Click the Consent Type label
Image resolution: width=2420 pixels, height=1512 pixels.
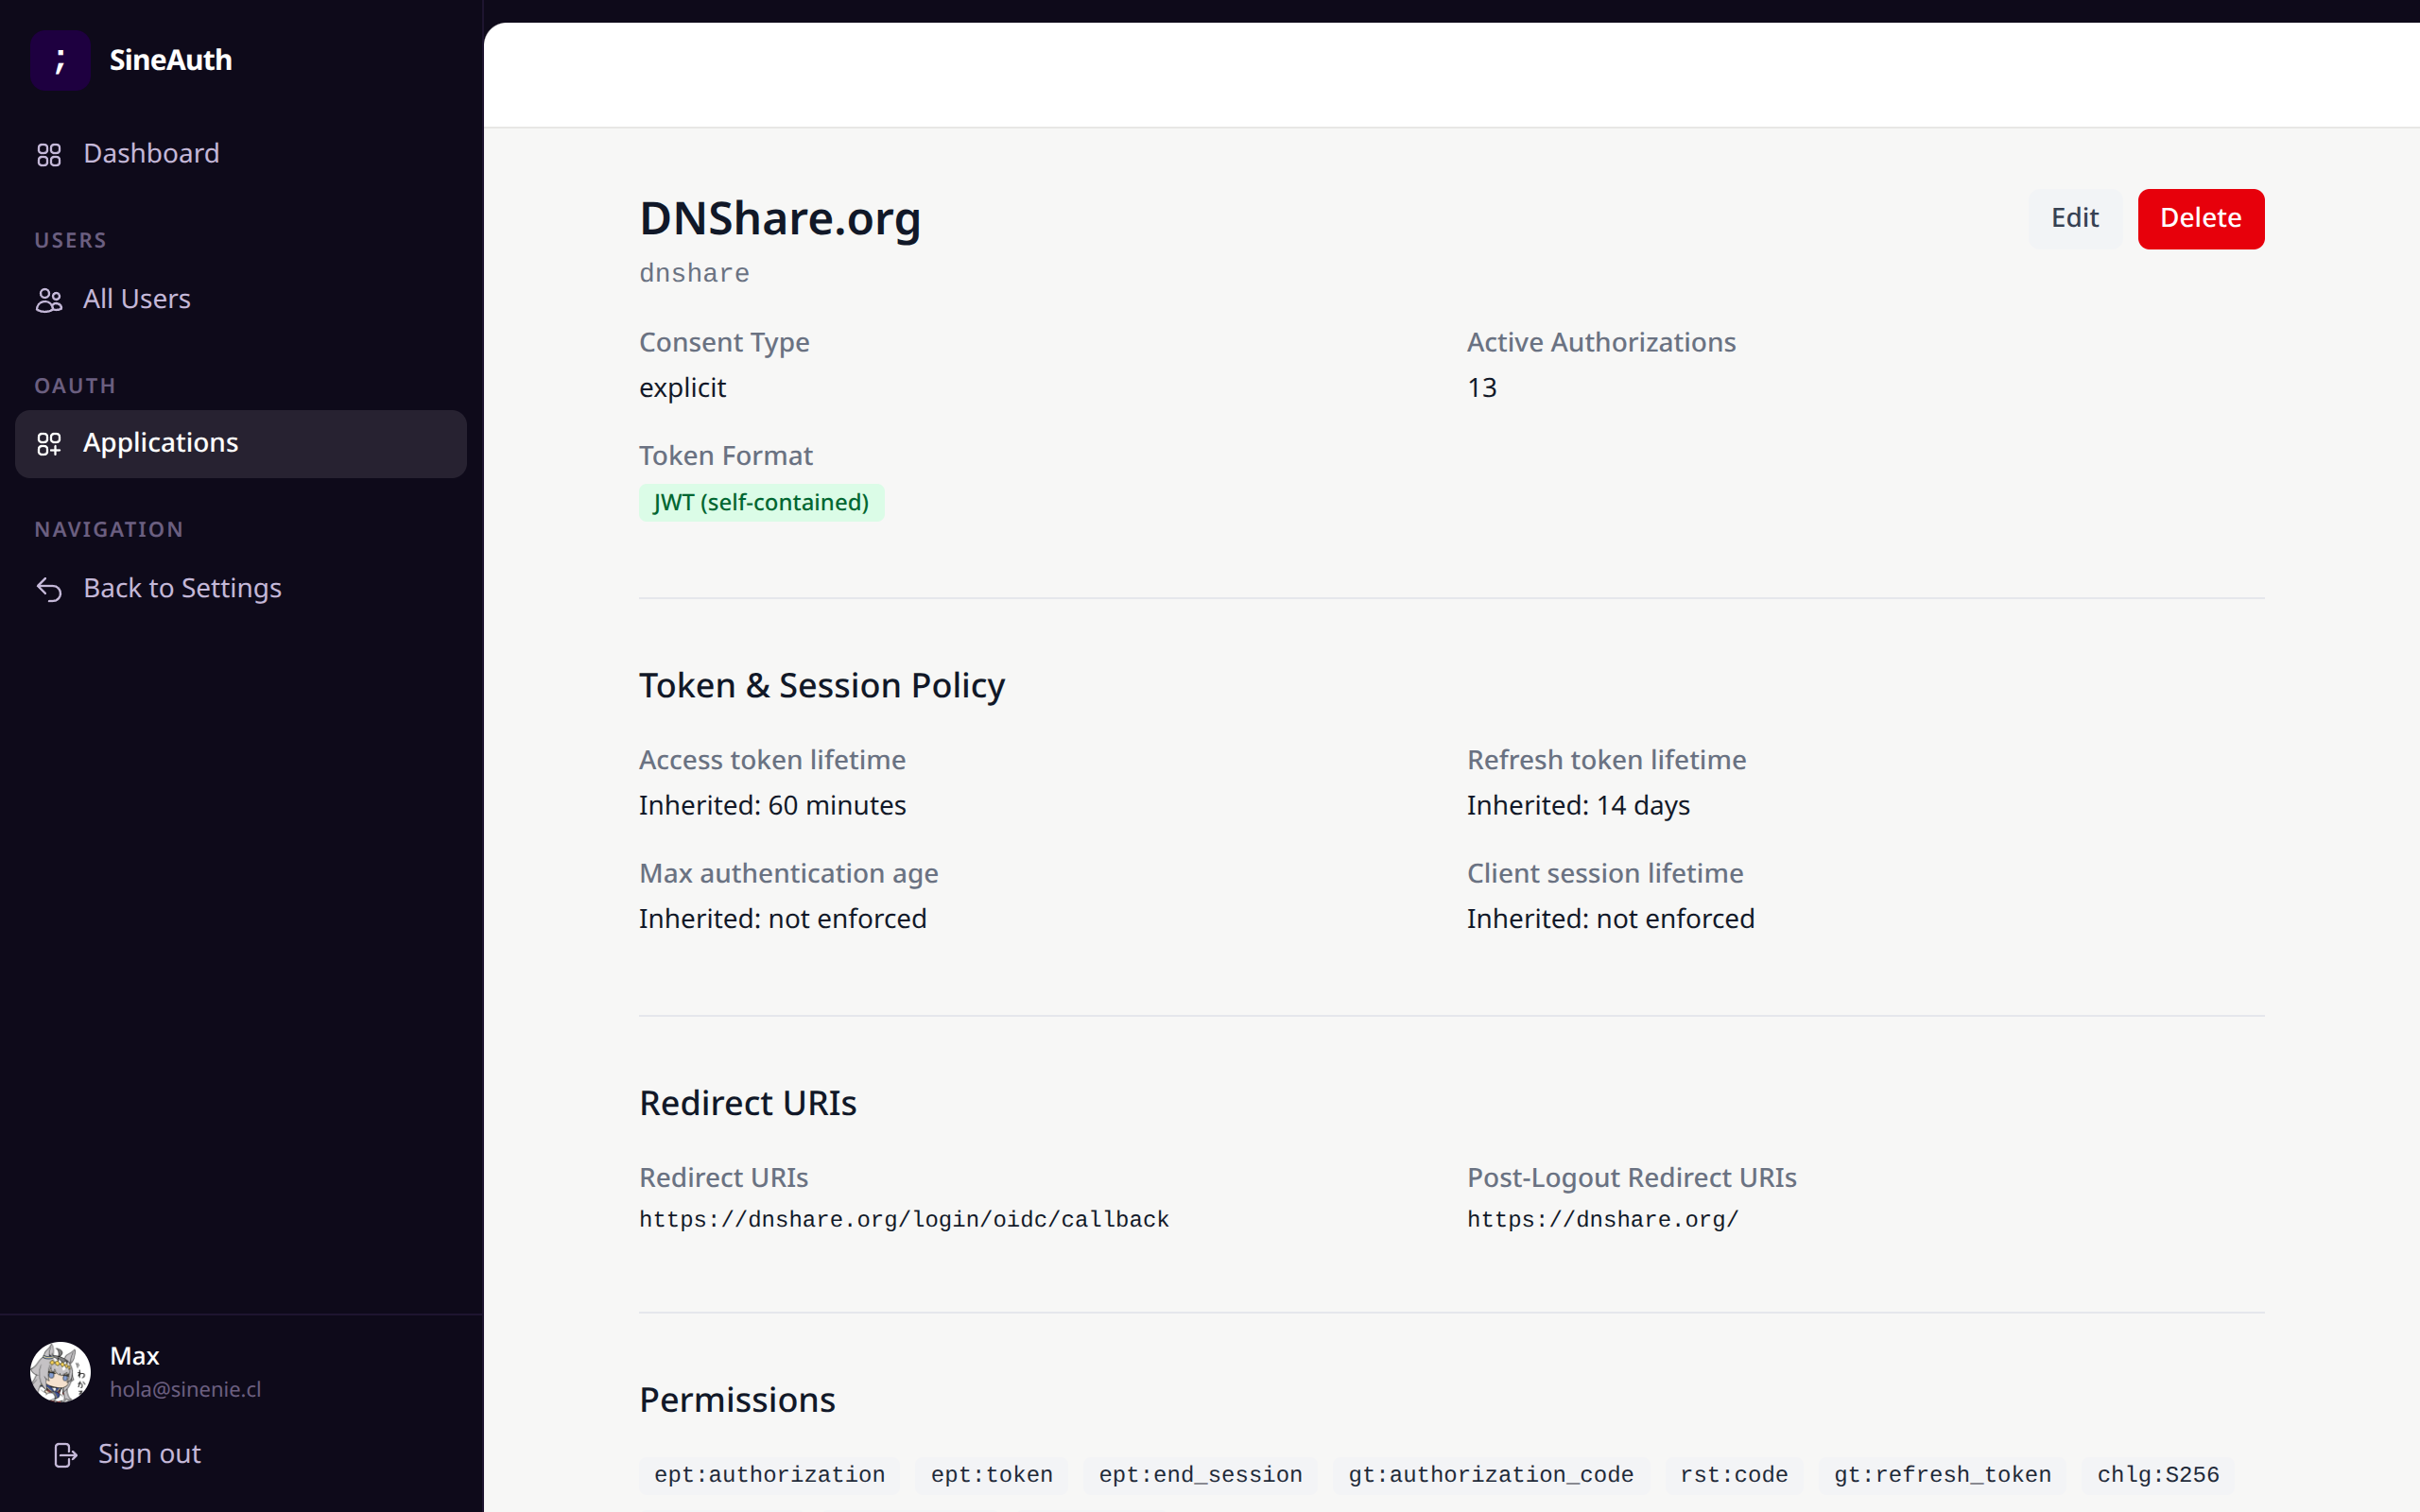pos(724,343)
